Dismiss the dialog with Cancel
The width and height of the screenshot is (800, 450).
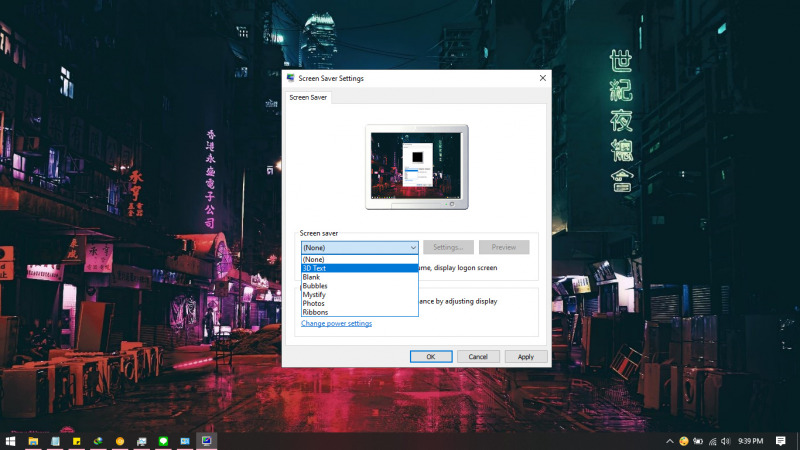coord(478,357)
